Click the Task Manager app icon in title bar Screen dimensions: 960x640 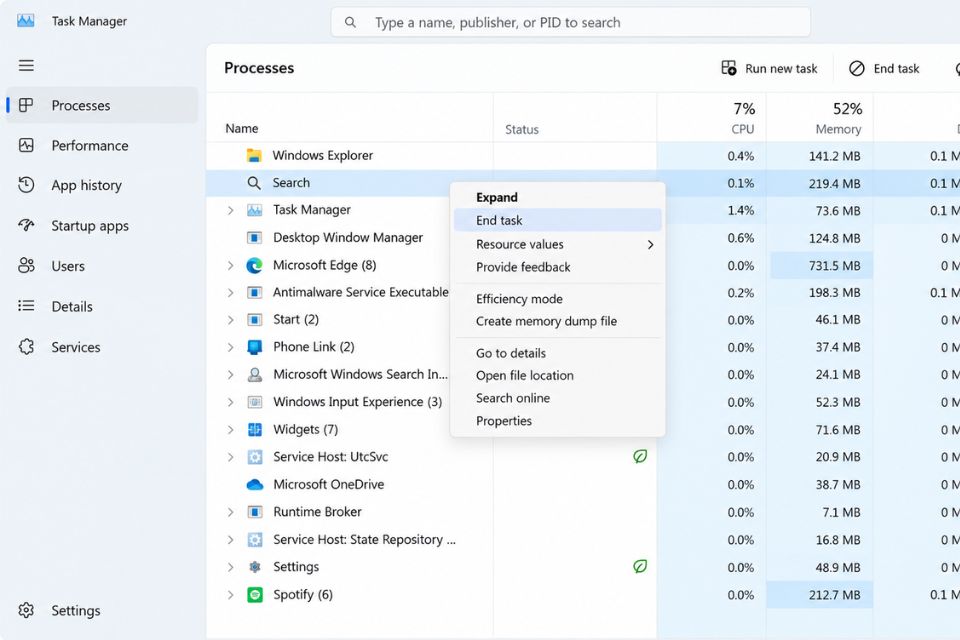point(26,21)
